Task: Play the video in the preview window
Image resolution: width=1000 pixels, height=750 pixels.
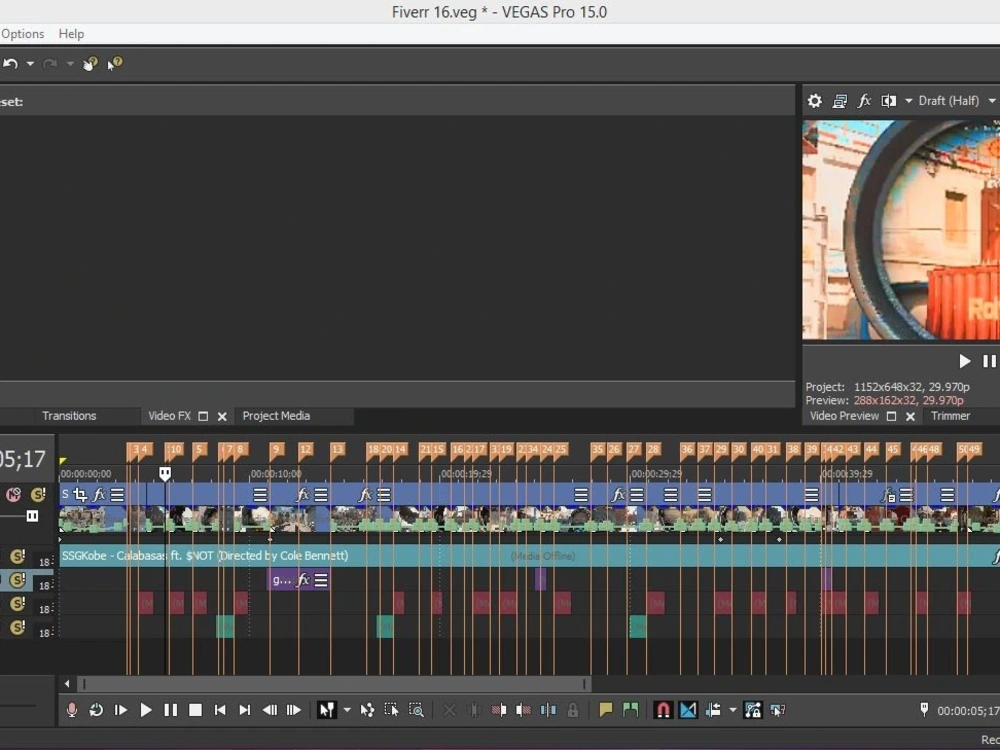Action: coord(963,361)
